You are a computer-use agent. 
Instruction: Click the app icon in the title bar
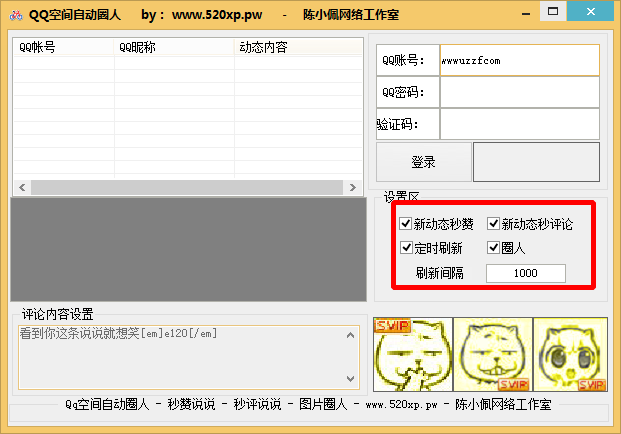(x=16, y=15)
